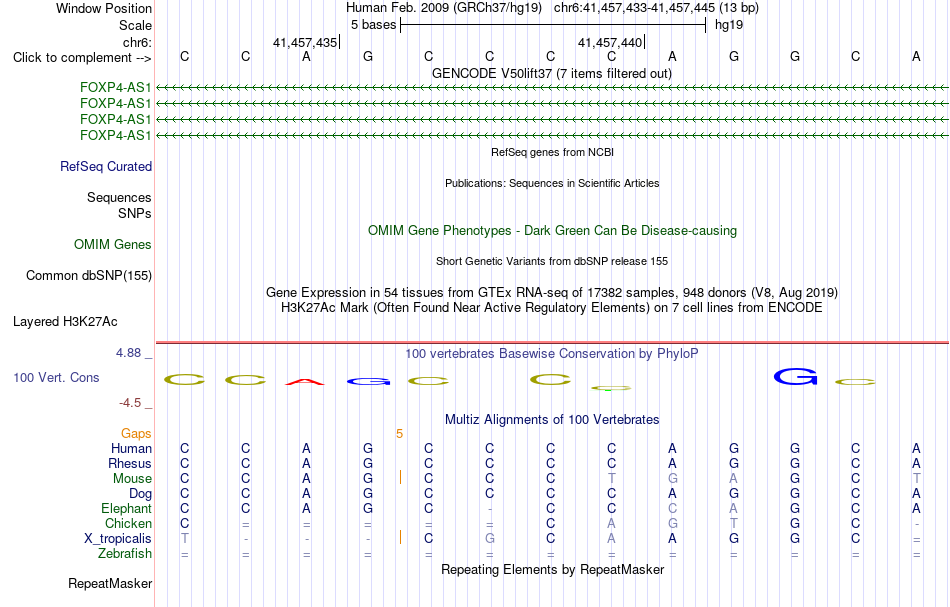Click the 4.88 PhyloP upper scale value
The width and height of the screenshot is (950, 607).
(128, 353)
